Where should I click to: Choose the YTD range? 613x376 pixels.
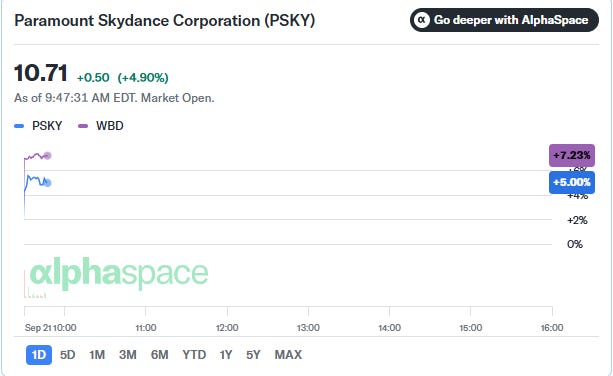[194, 355]
